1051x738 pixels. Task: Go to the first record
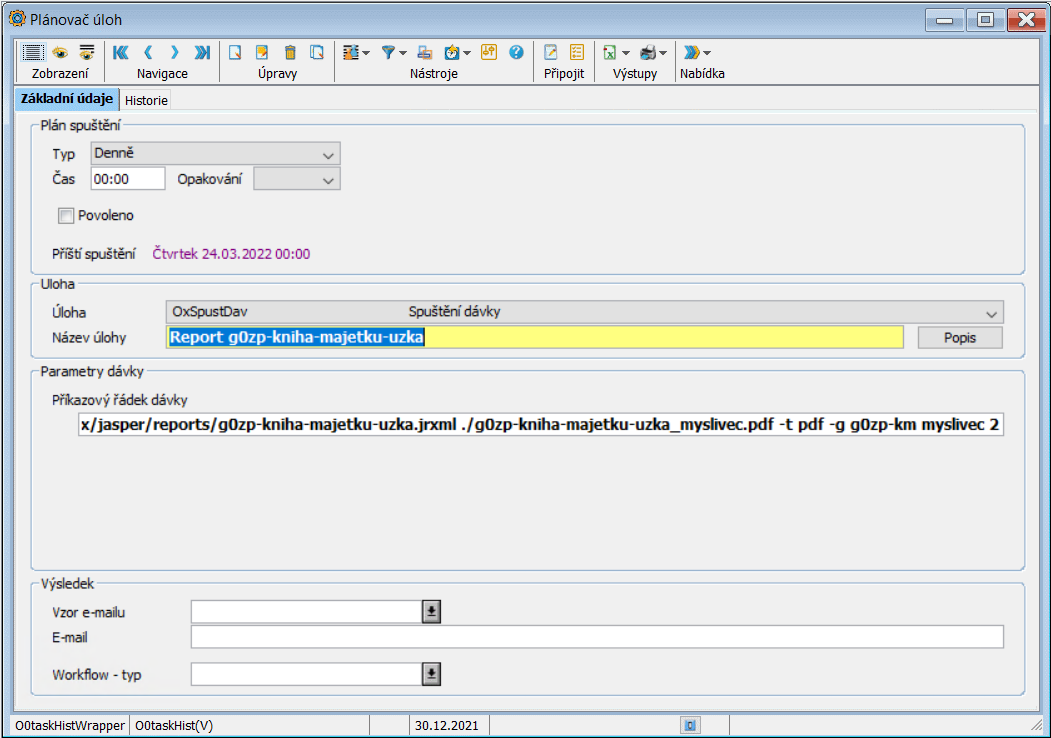click(x=121, y=53)
